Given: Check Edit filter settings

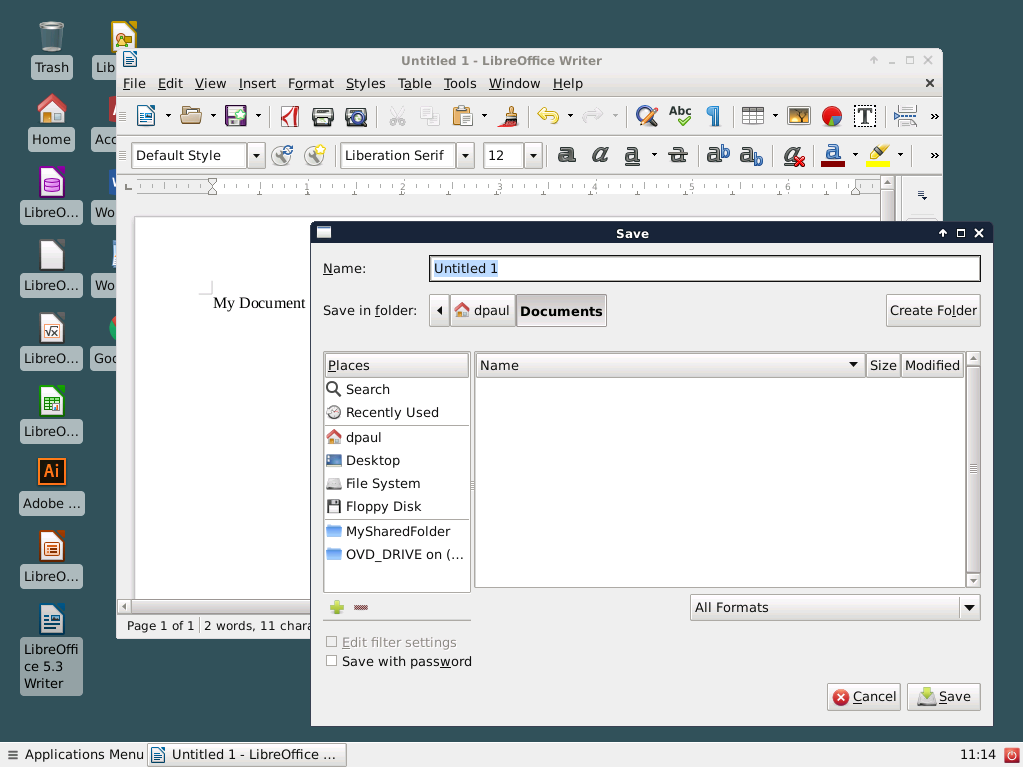Looking at the screenshot, I should (331, 642).
